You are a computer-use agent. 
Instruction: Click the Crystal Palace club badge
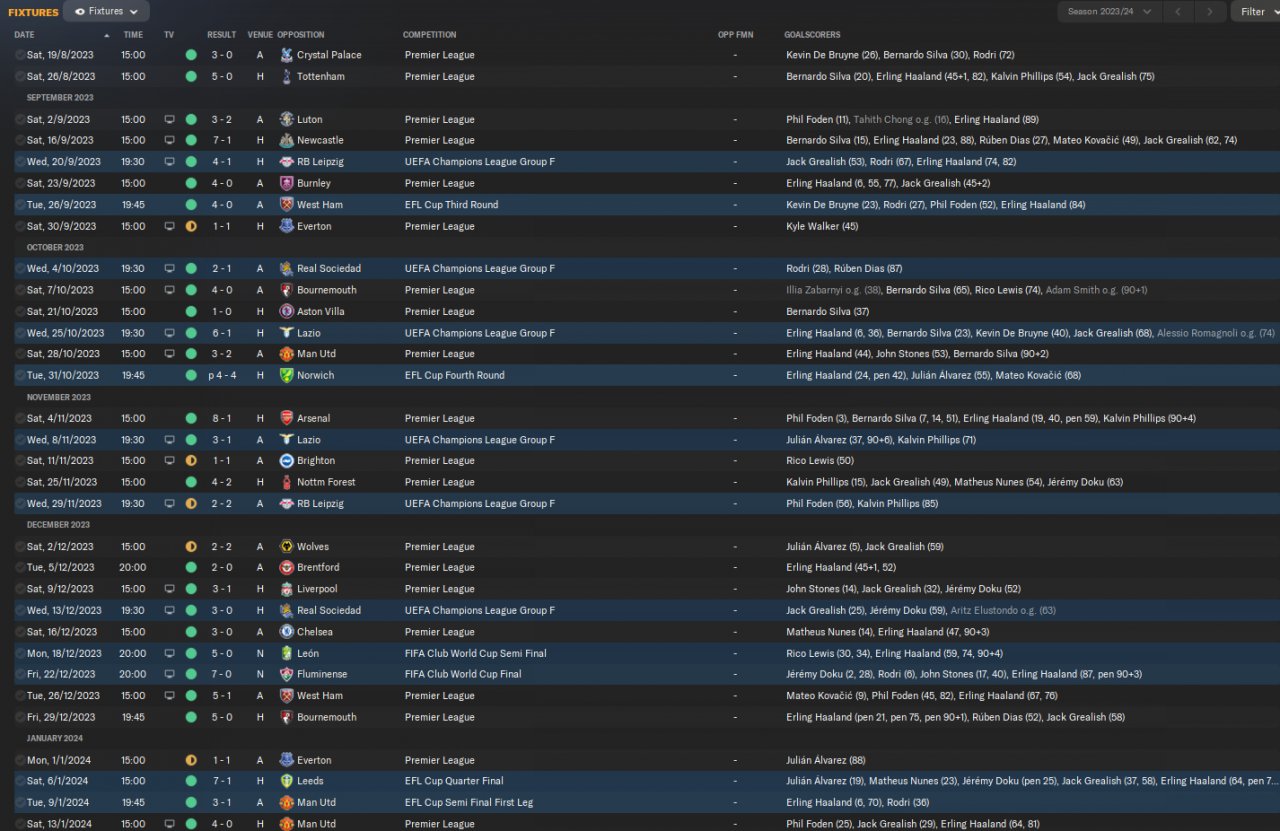tap(287, 55)
